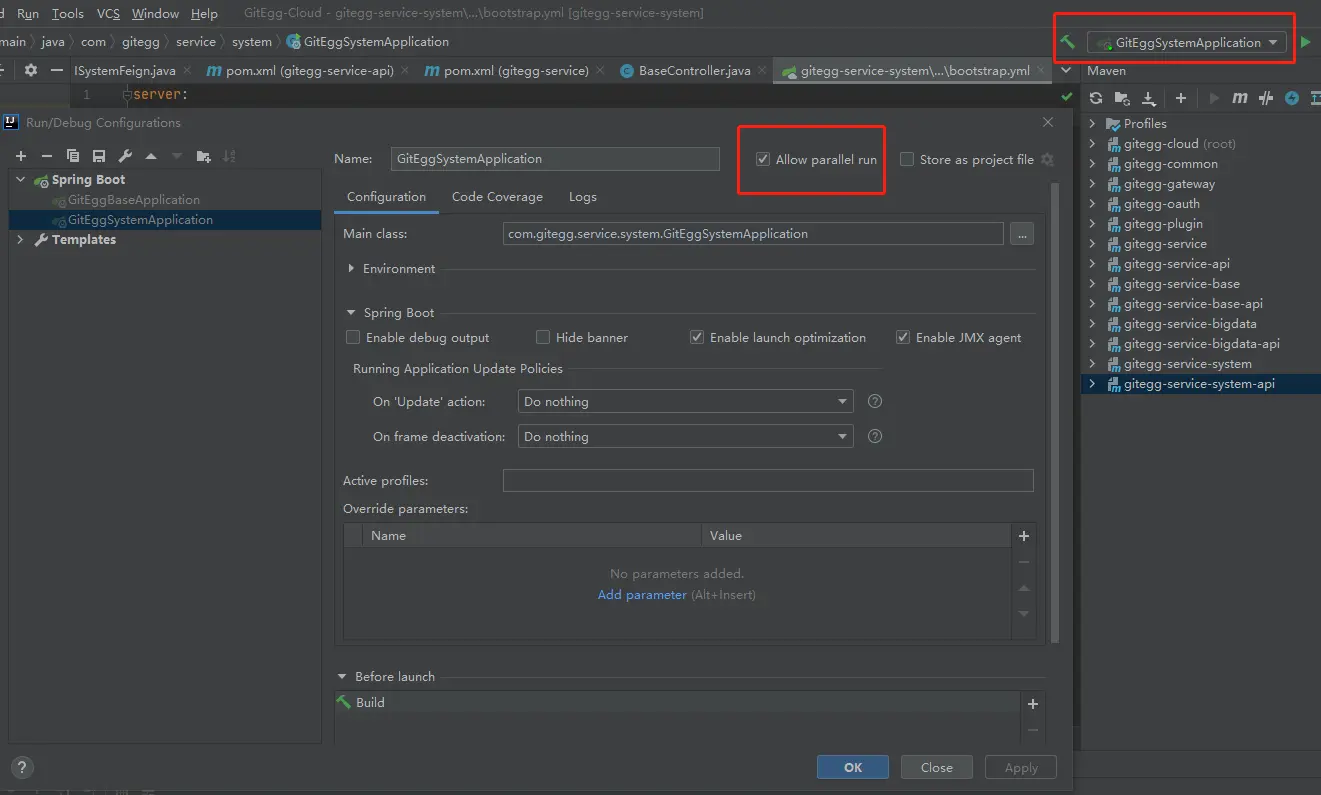Select the Configuration tab

tap(386, 197)
